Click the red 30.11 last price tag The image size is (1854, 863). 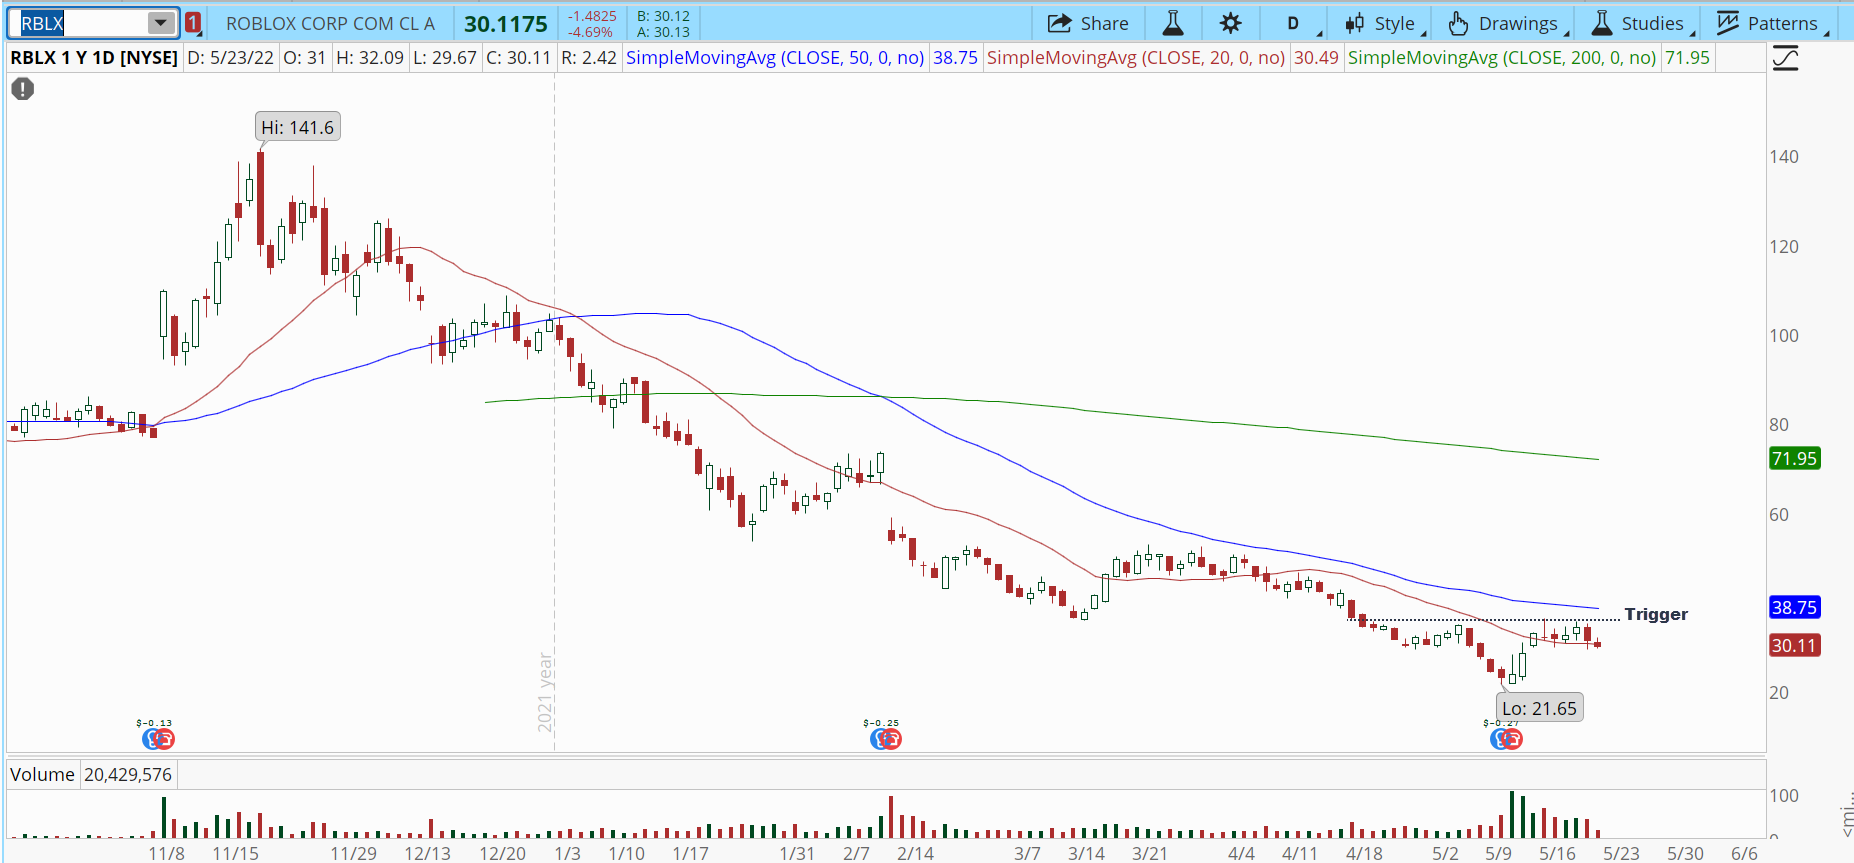(x=1794, y=646)
